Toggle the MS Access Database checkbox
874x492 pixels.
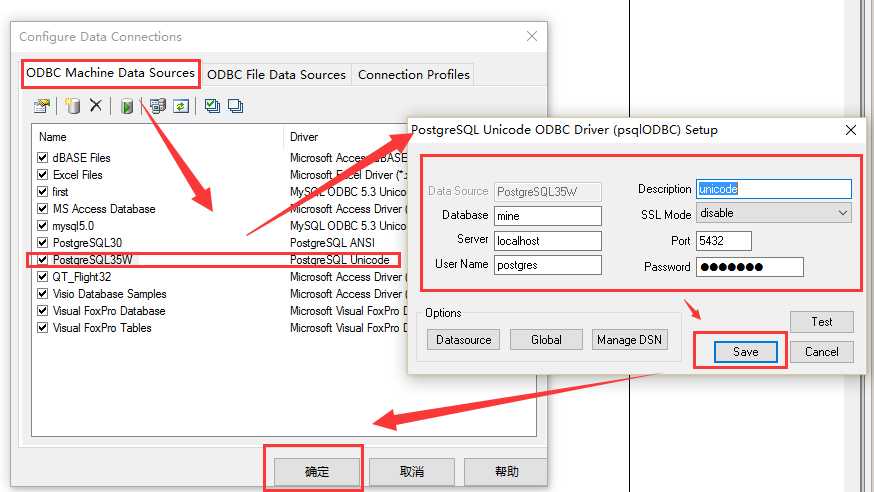pos(42,208)
